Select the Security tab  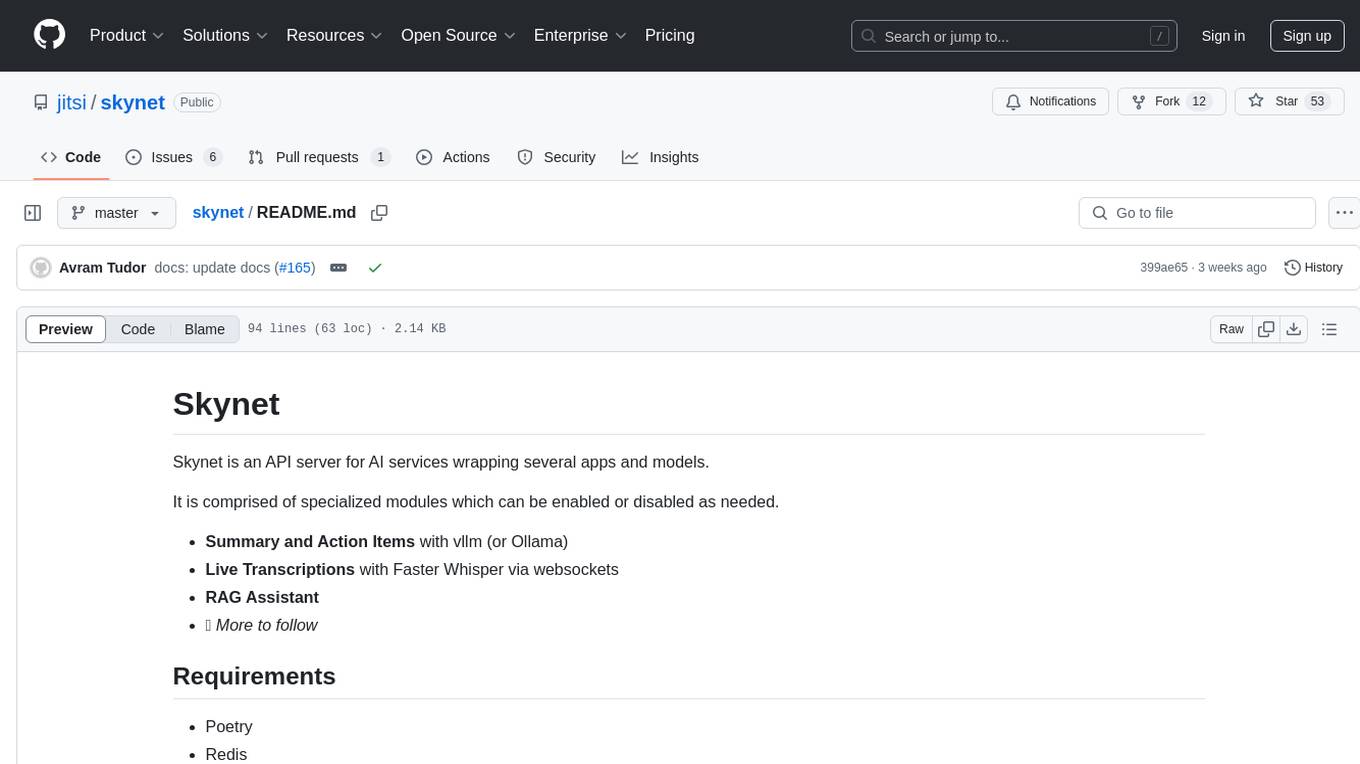[x=557, y=157]
